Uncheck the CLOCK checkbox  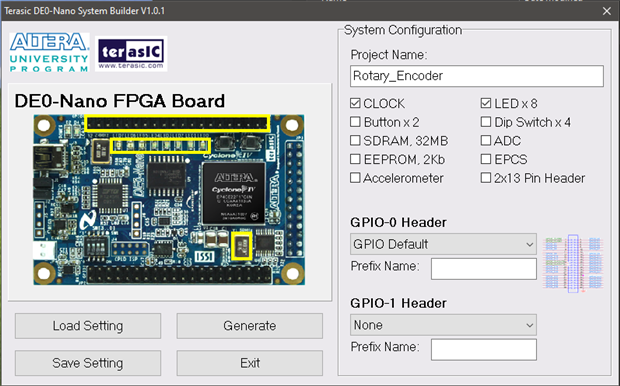click(355, 103)
